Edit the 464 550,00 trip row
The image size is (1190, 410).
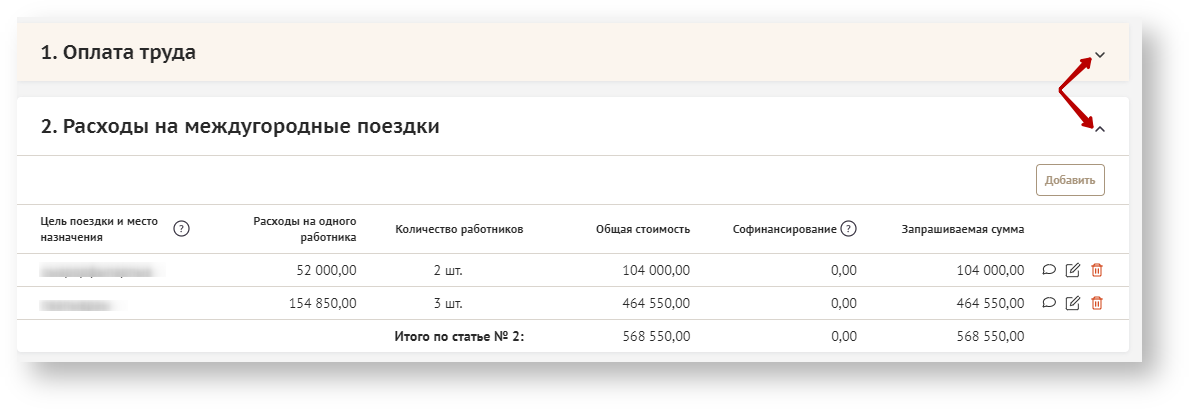click(1073, 303)
